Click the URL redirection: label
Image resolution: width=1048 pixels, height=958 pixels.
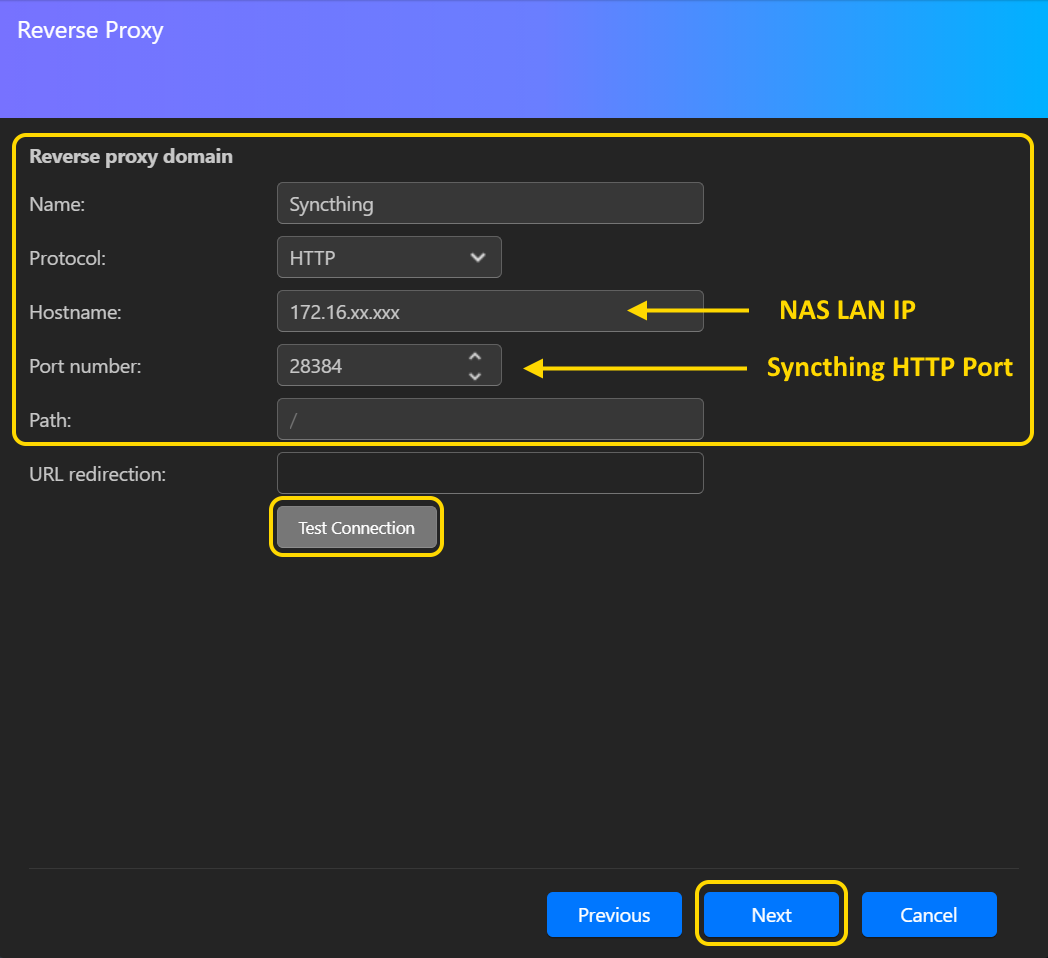[x=97, y=474]
